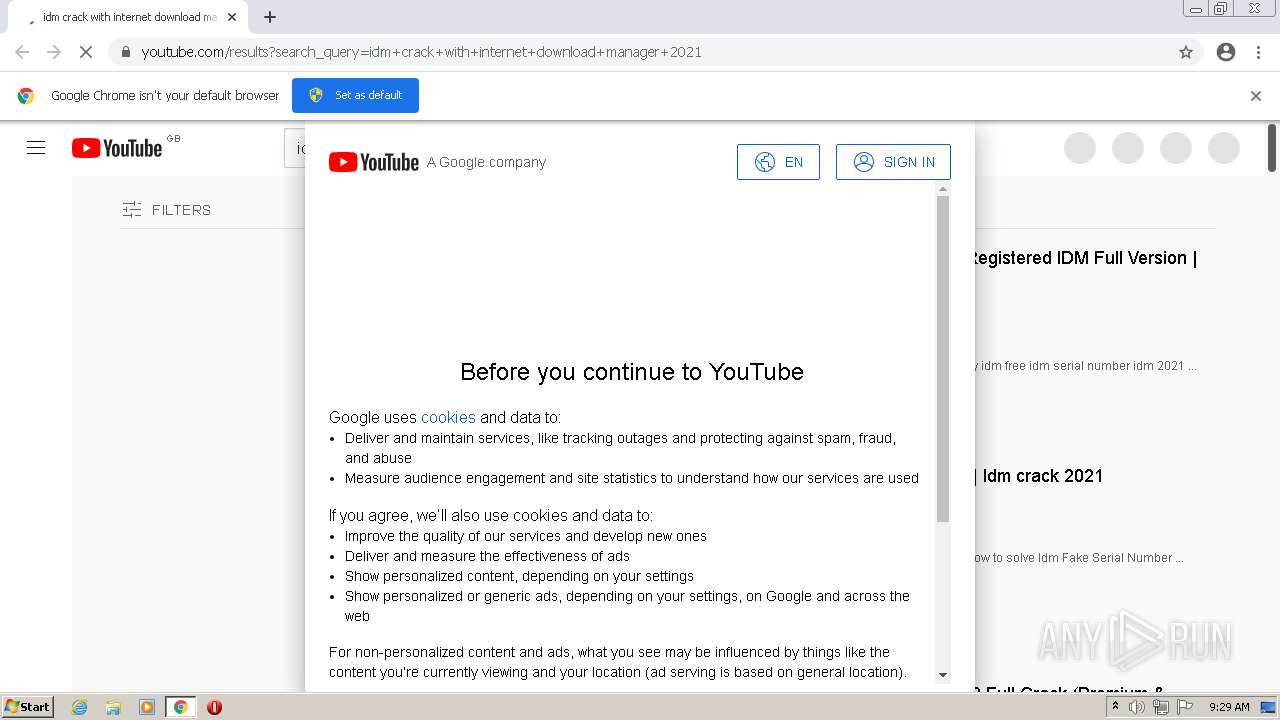Go forward in browser history
This screenshot has width=1280, height=720.
(54, 52)
